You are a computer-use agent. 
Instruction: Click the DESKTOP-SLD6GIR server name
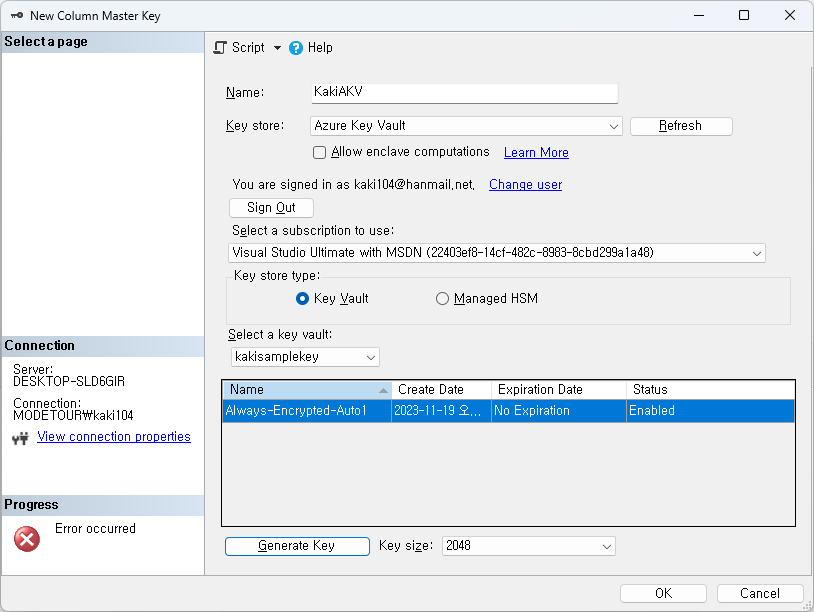69,382
